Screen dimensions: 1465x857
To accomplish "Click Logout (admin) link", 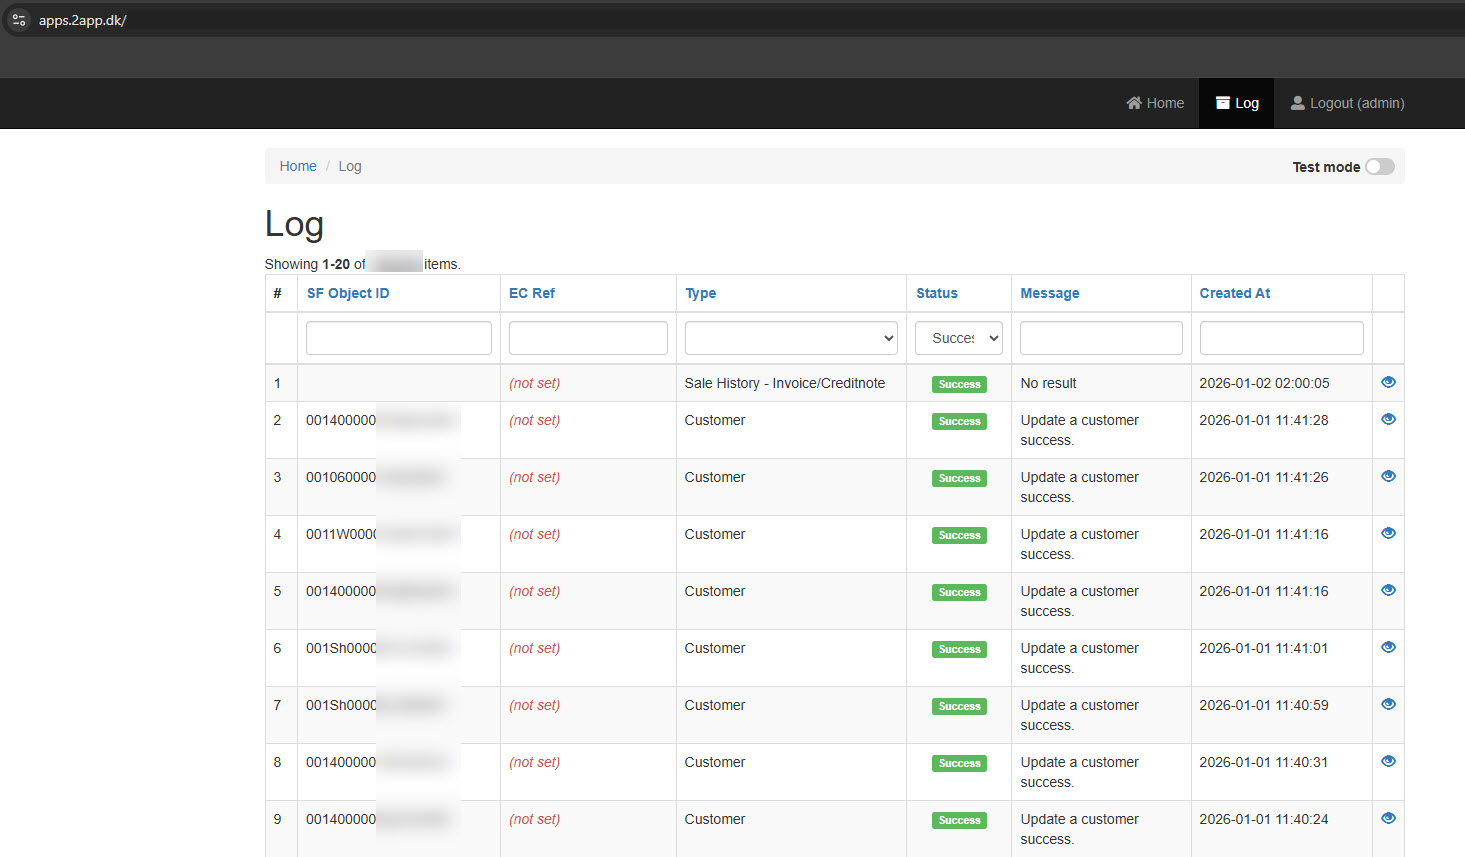I will pos(1347,103).
